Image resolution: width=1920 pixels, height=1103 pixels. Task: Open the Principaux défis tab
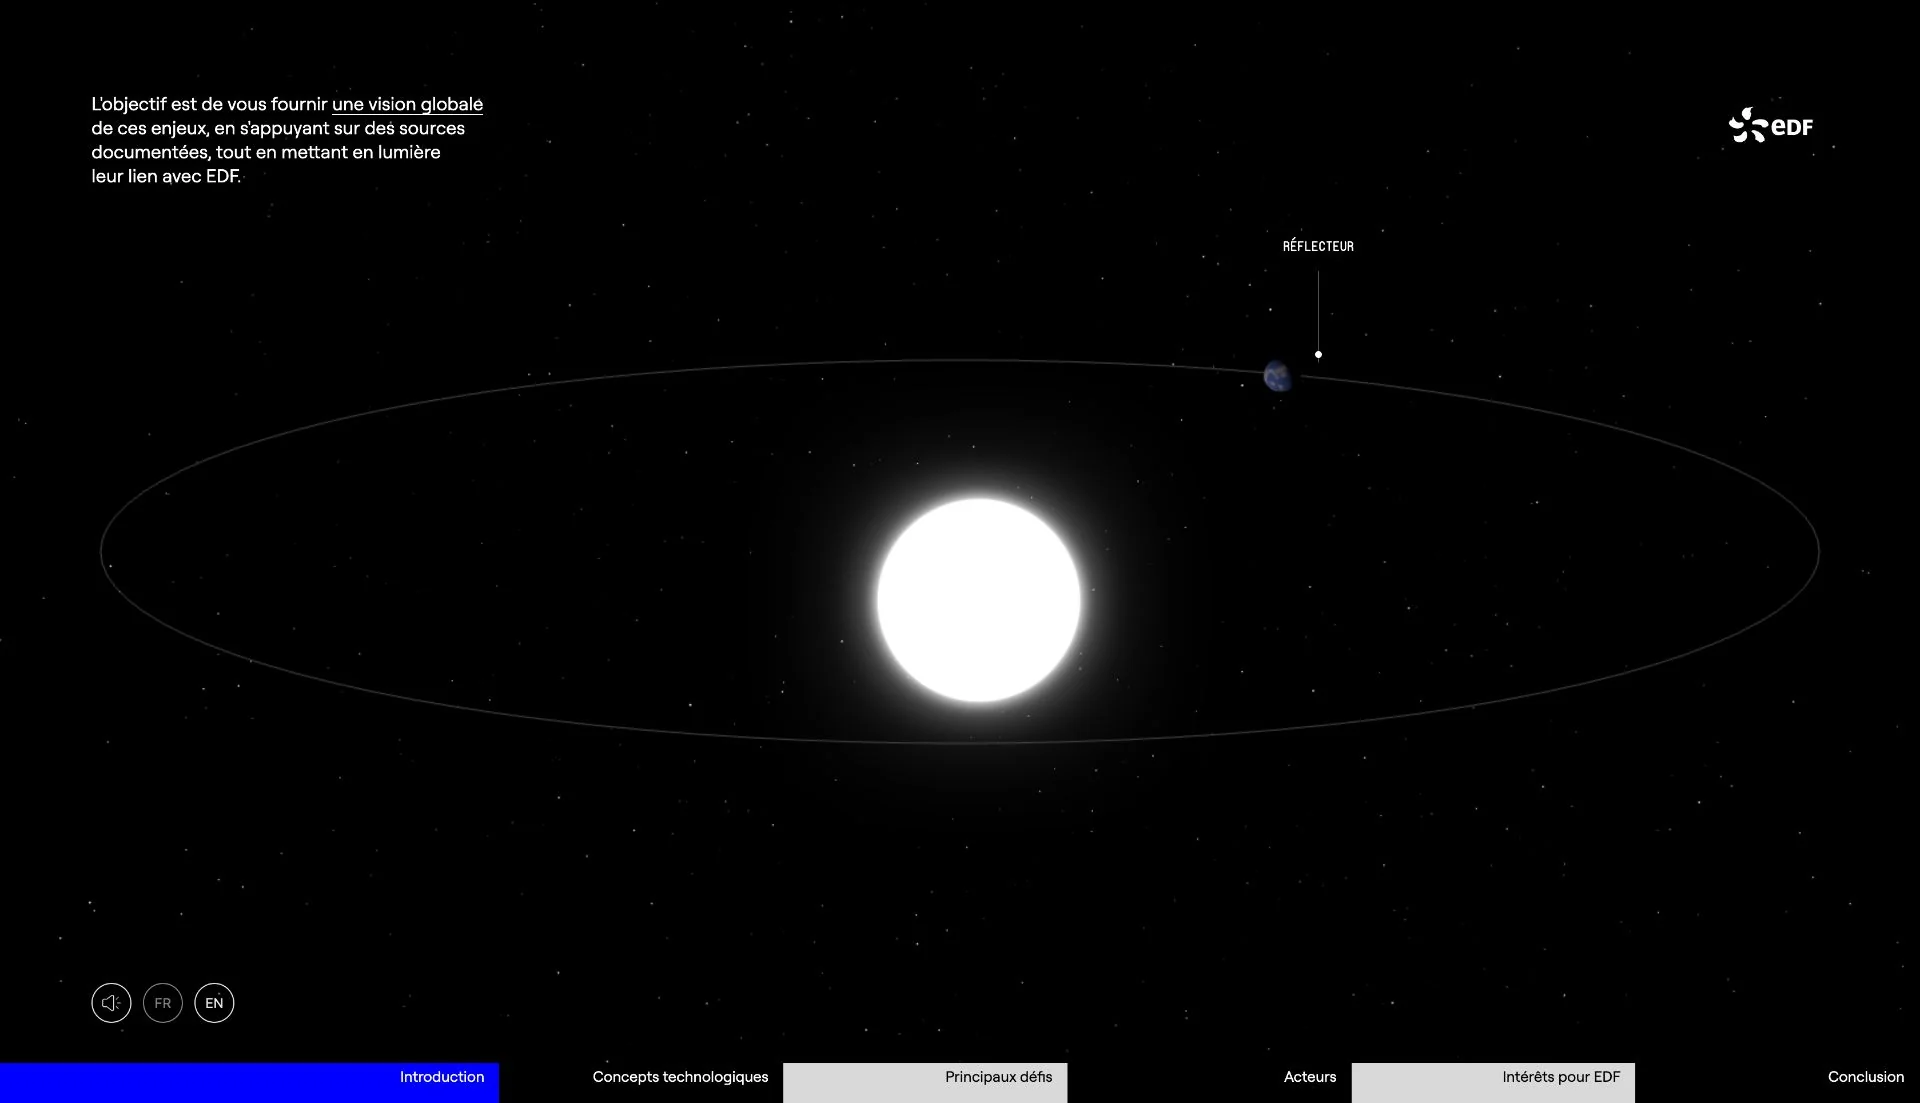[998, 1077]
